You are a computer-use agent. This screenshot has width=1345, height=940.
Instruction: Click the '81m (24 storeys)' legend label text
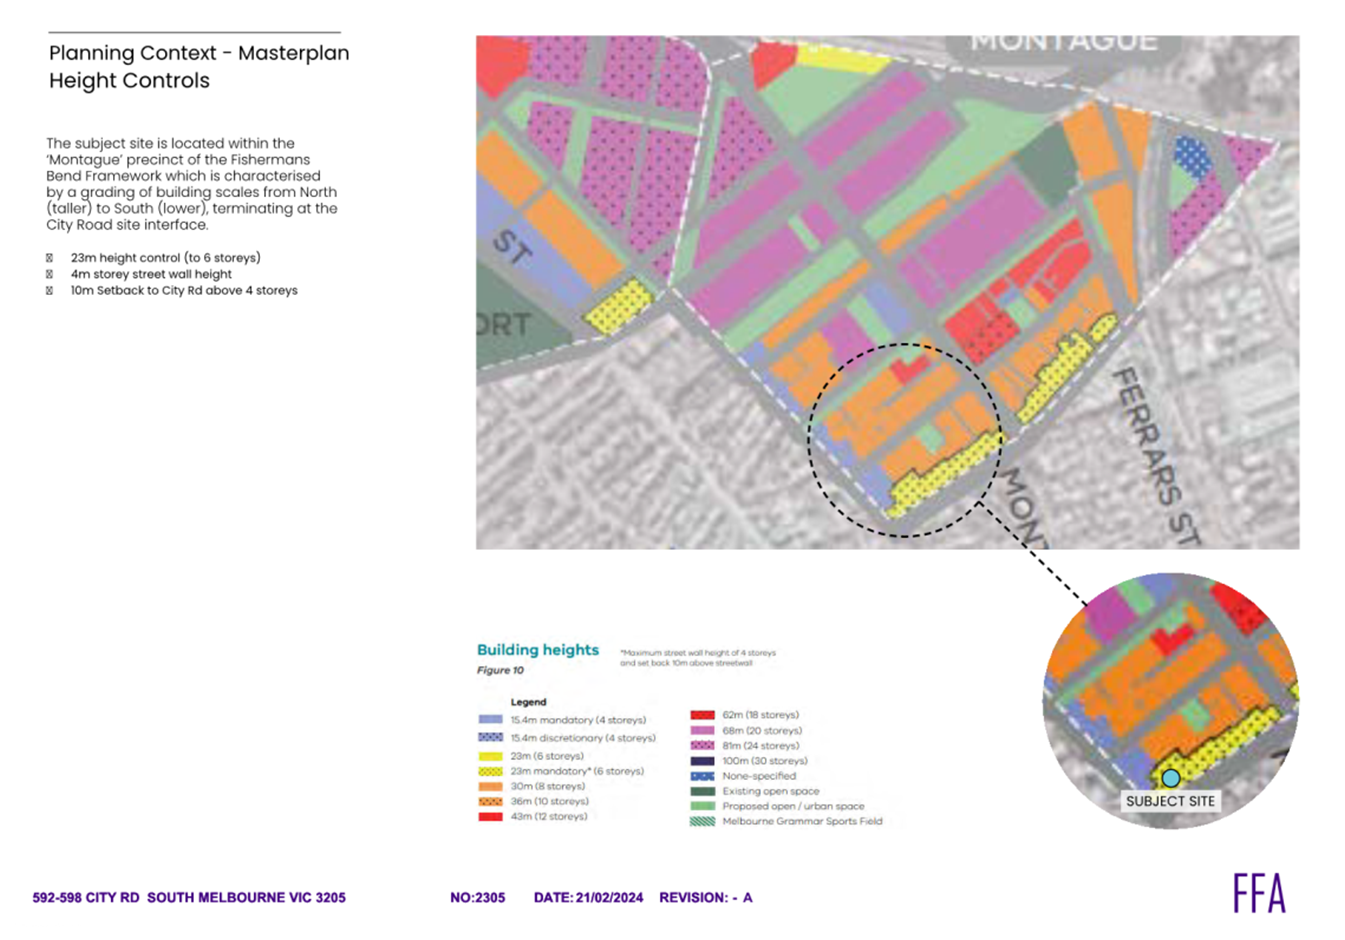click(760, 745)
